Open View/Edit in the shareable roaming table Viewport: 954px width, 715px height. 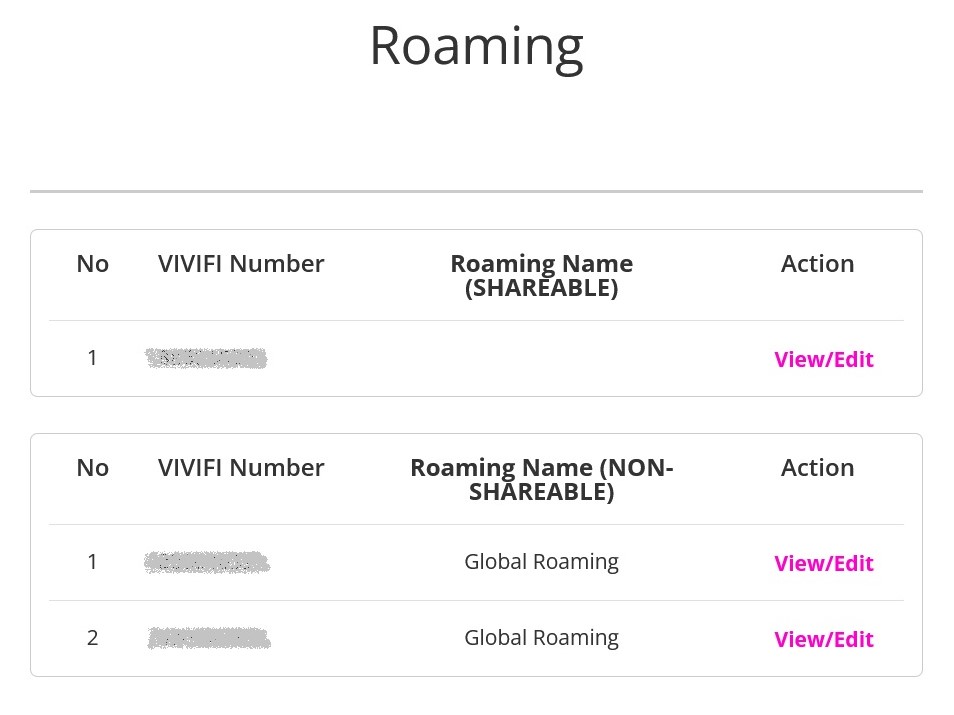pyautogui.click(x=824, y=360)
